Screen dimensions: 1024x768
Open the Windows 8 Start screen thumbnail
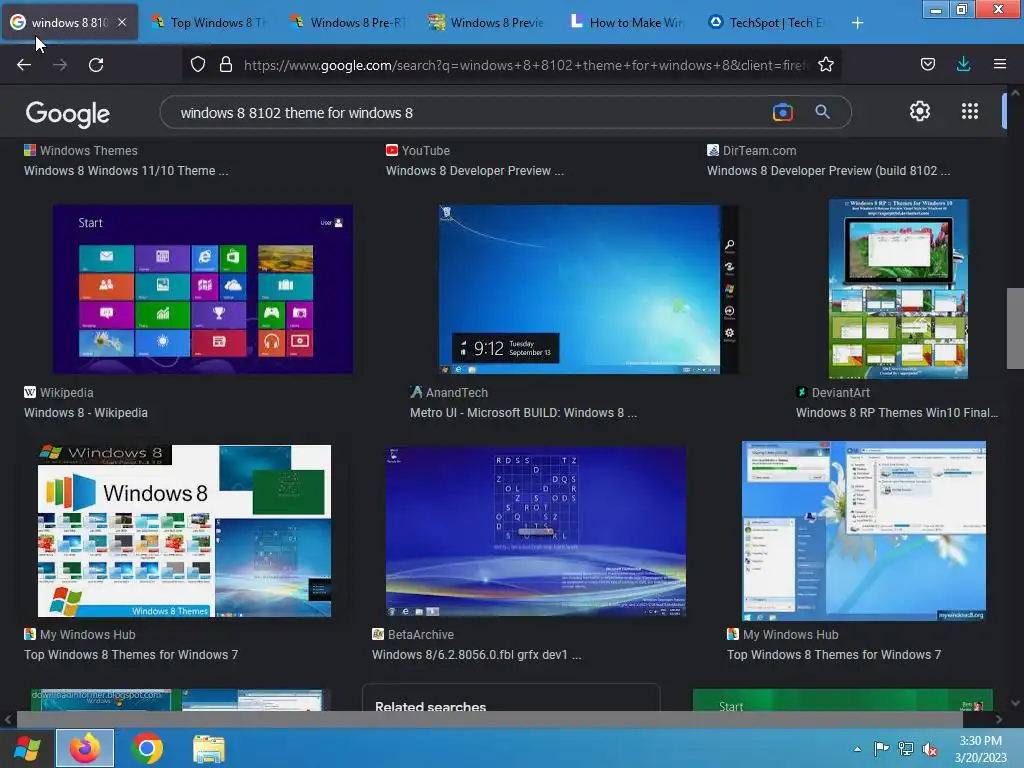coord(203,289)
